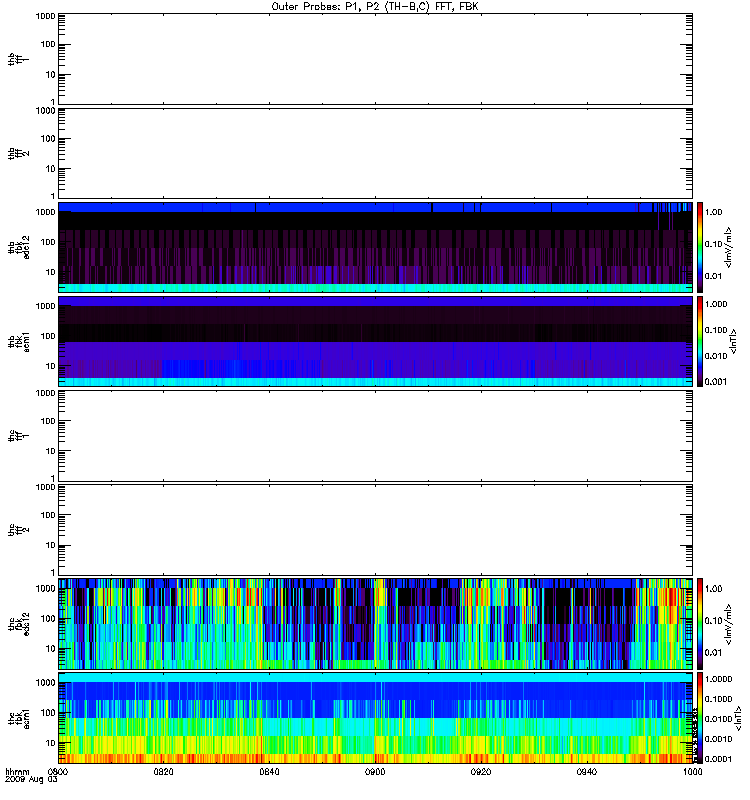Click the 0900 time axis label

pos(375,771)
